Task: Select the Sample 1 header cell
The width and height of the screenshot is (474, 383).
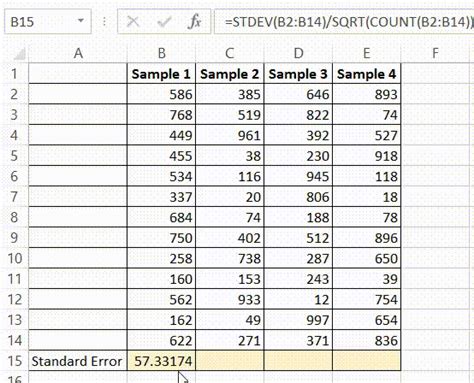Action: [161, 74]
